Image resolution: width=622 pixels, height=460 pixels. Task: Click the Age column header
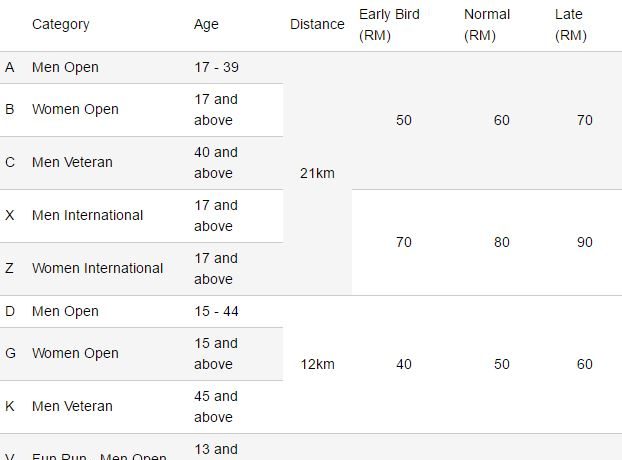tap(206, 25)
